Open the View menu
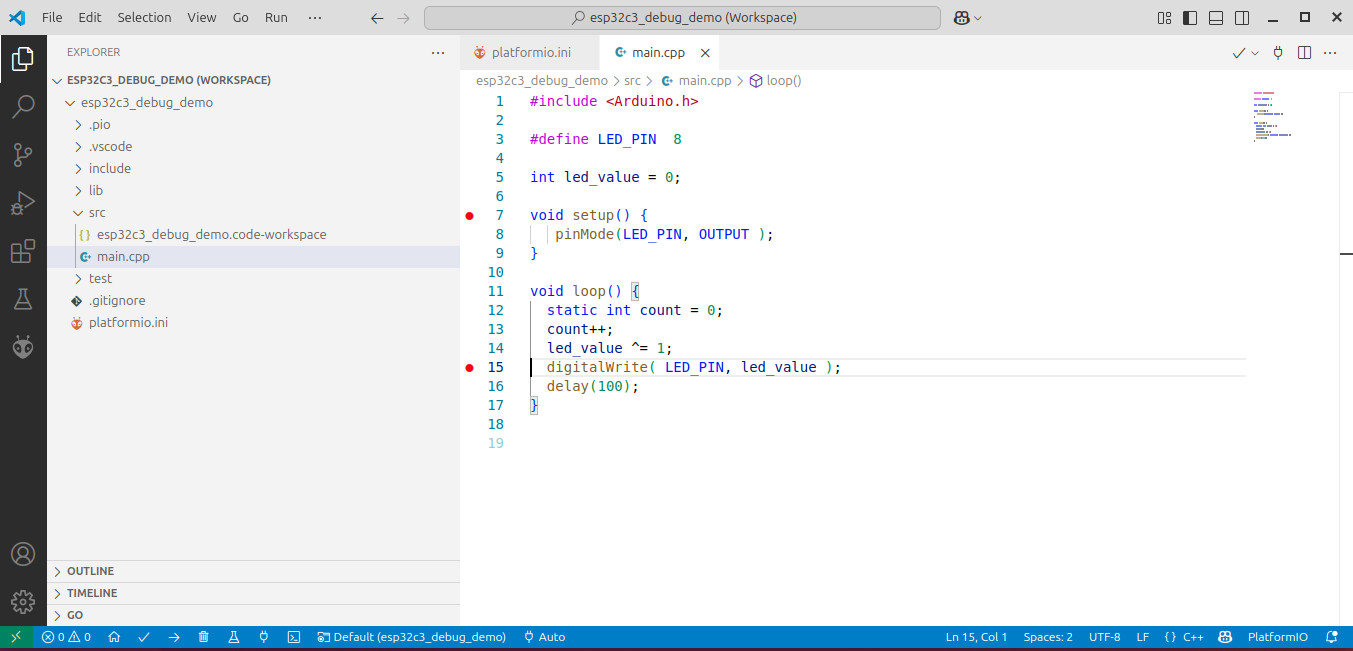 click(201, 18)
